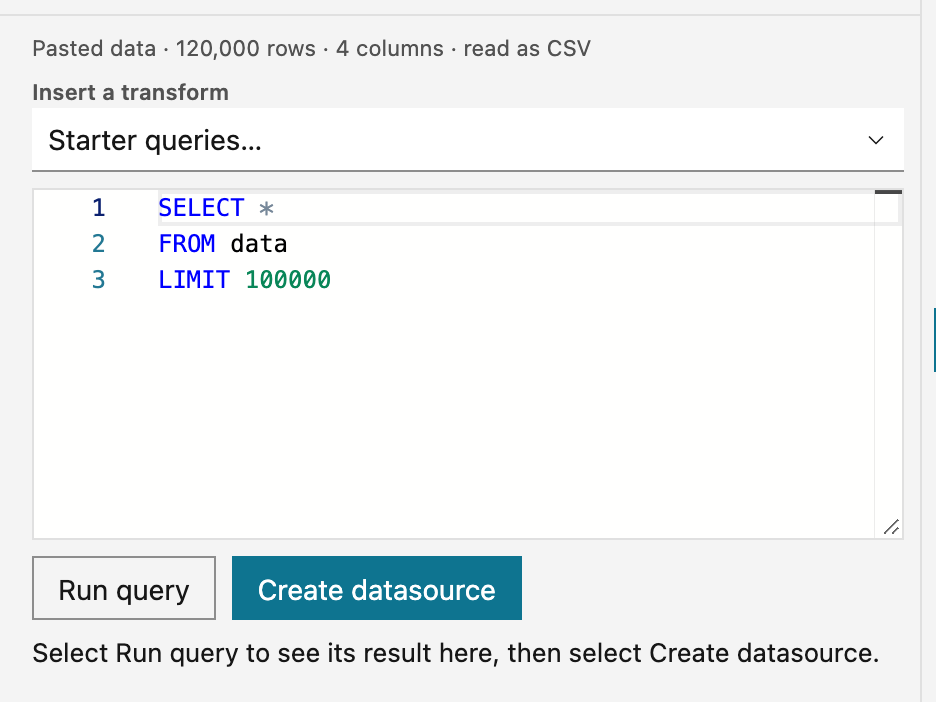Screen dimensions: 936x702
Task: Open the Starter queries dropdown
Action: 467,140
